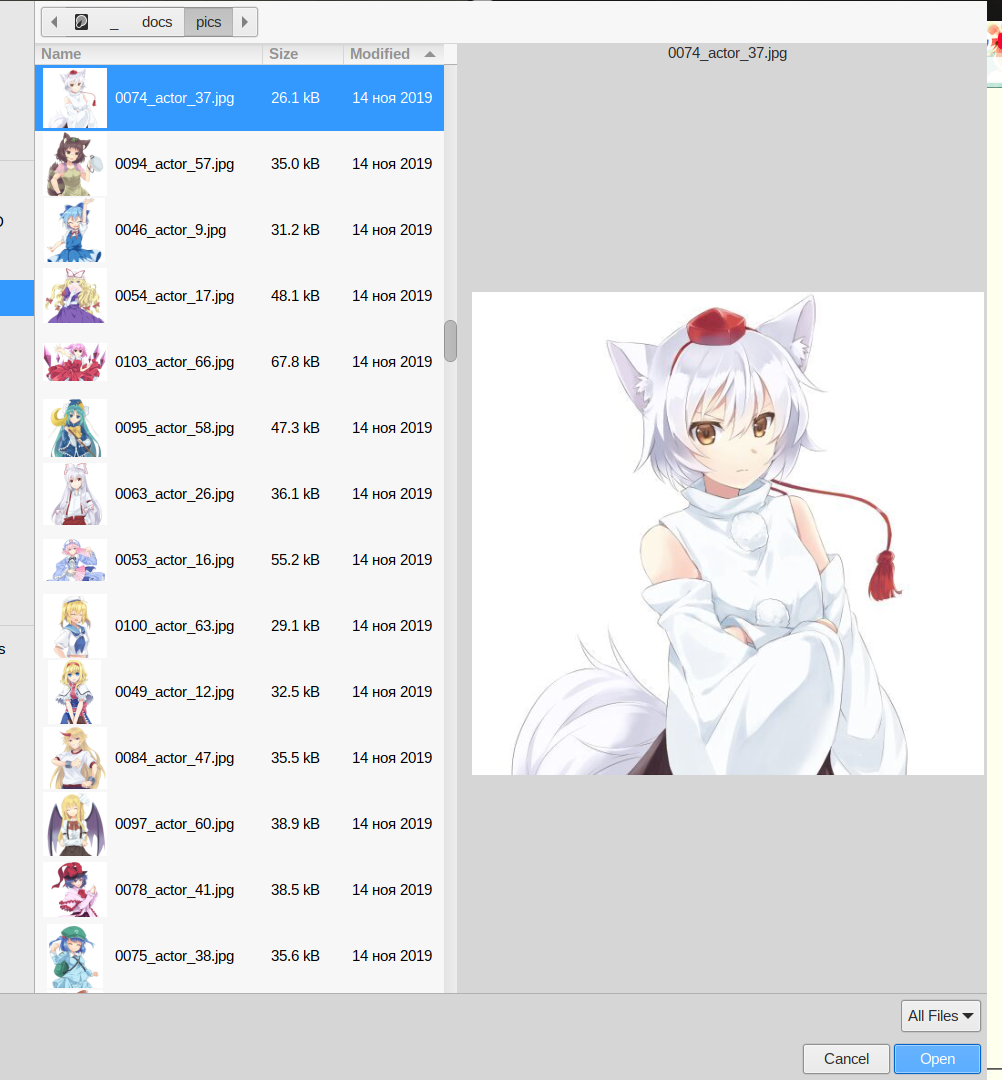Click the Open button

(937, 1059)
